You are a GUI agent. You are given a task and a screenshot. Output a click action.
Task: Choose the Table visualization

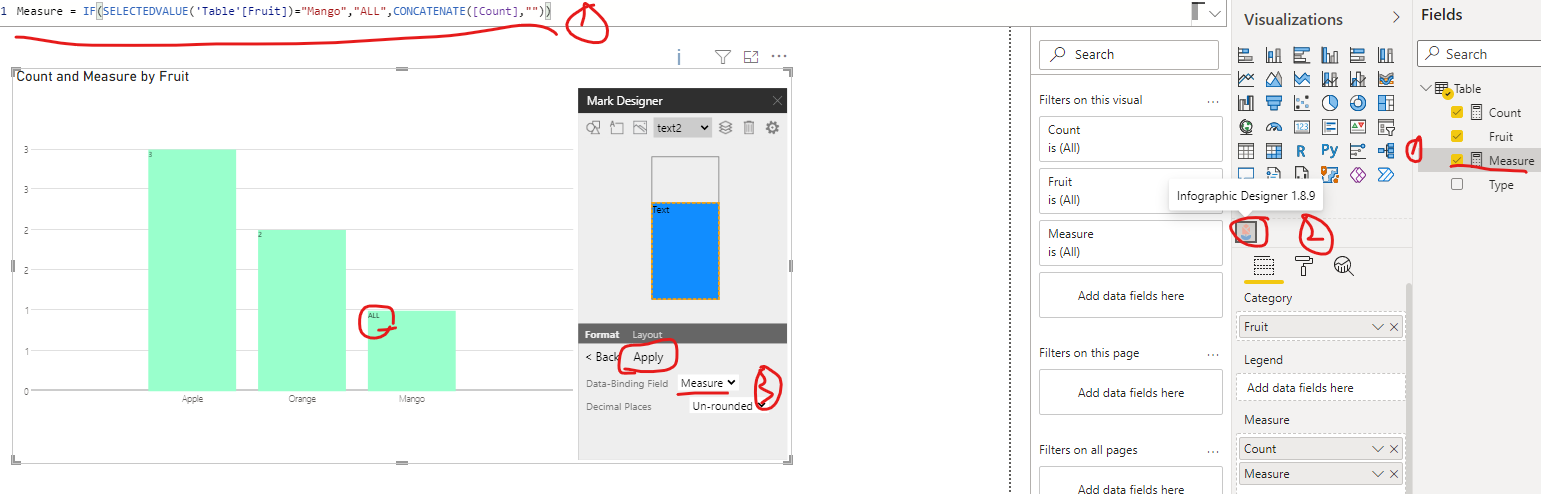(x=1246, y=151)
